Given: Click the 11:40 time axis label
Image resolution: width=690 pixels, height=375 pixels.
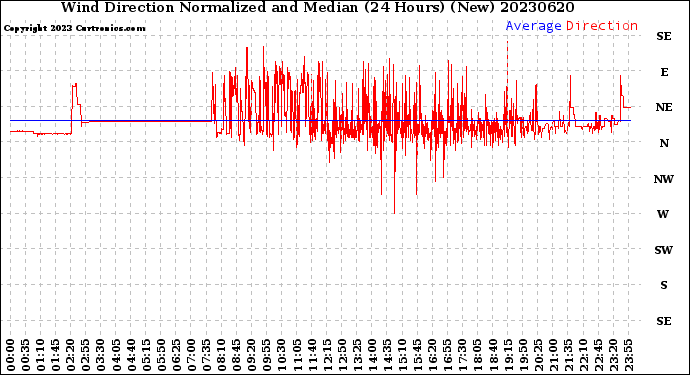Looking at the screenshot, I should pyautogui.click(x=312, y=355).
